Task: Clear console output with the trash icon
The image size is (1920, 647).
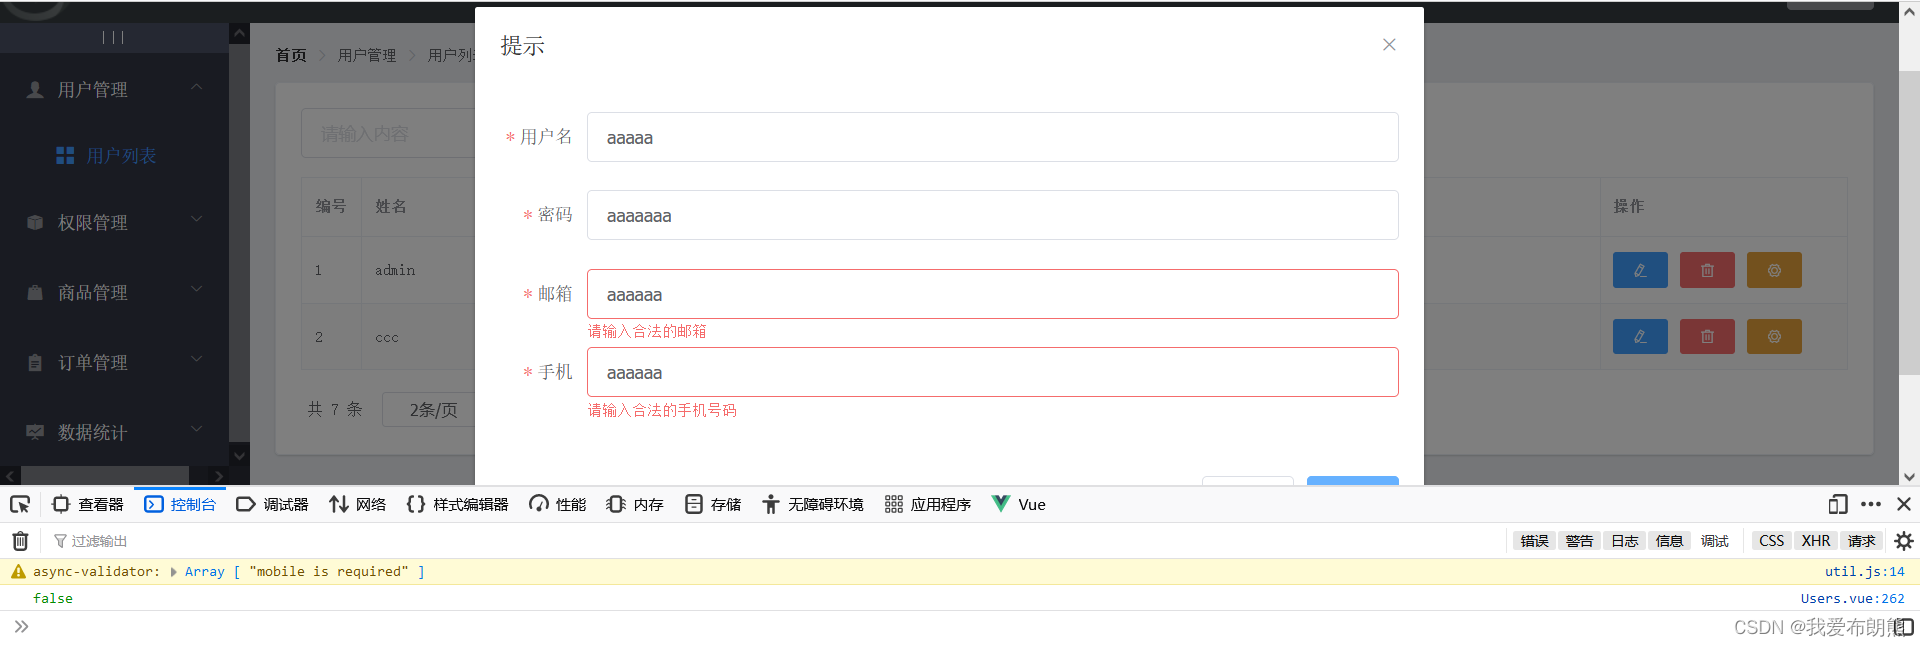Action: click(20, 541)
